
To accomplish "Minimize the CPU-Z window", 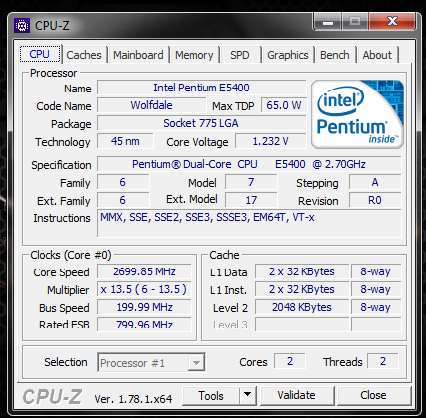I will coord(328,22).
